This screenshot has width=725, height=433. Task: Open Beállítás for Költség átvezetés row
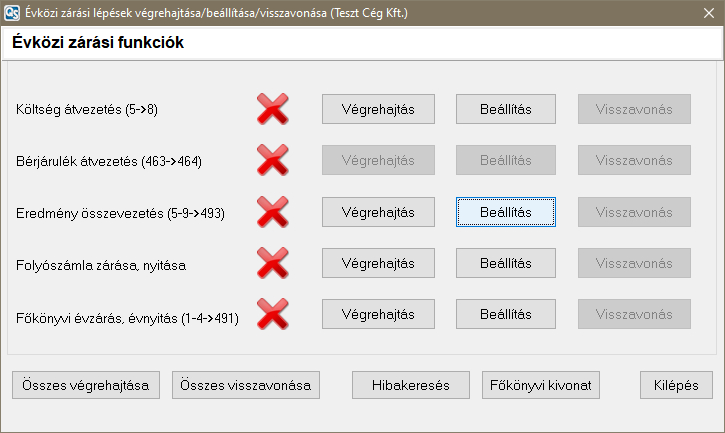(506, 108)
